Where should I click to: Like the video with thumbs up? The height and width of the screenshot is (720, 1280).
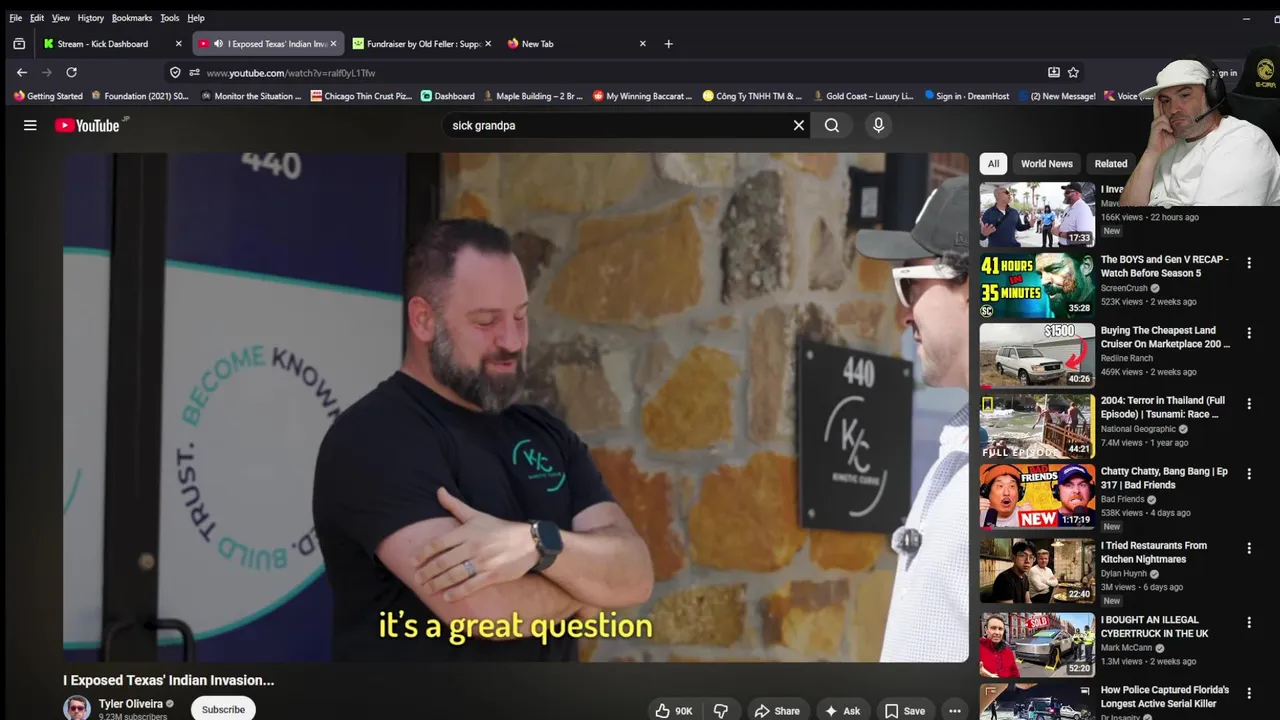coord(673,711)
